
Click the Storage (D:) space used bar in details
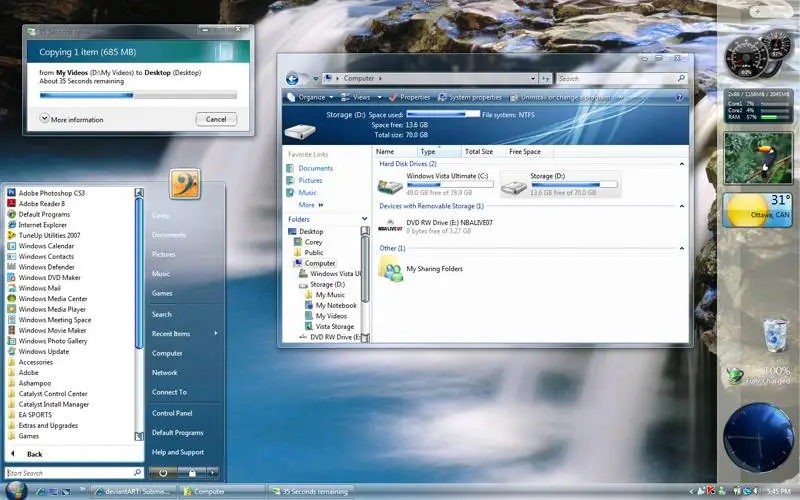[443, 114]
